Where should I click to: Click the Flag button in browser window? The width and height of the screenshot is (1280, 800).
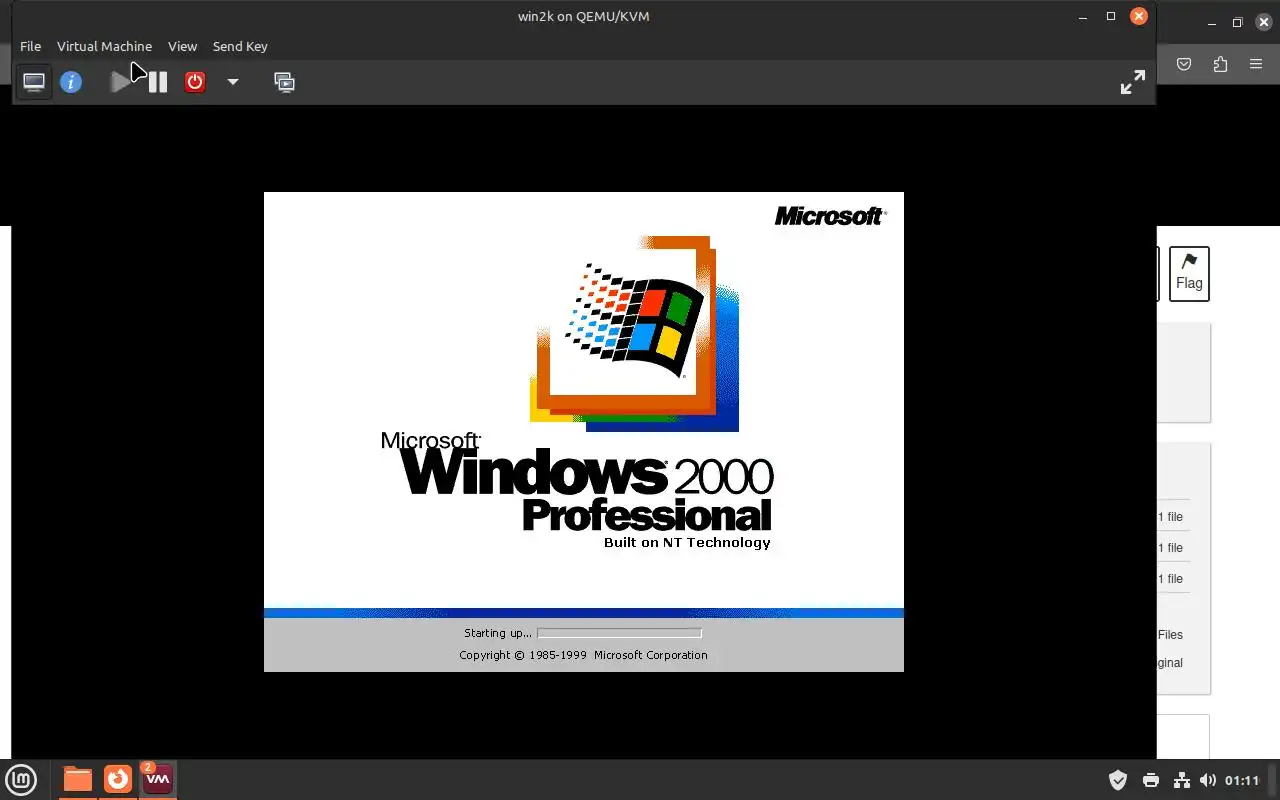coord(1189,273)
